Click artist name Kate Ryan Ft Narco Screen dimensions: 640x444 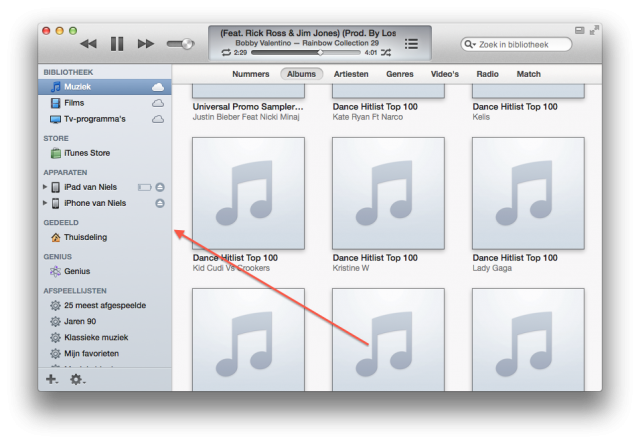367,117
